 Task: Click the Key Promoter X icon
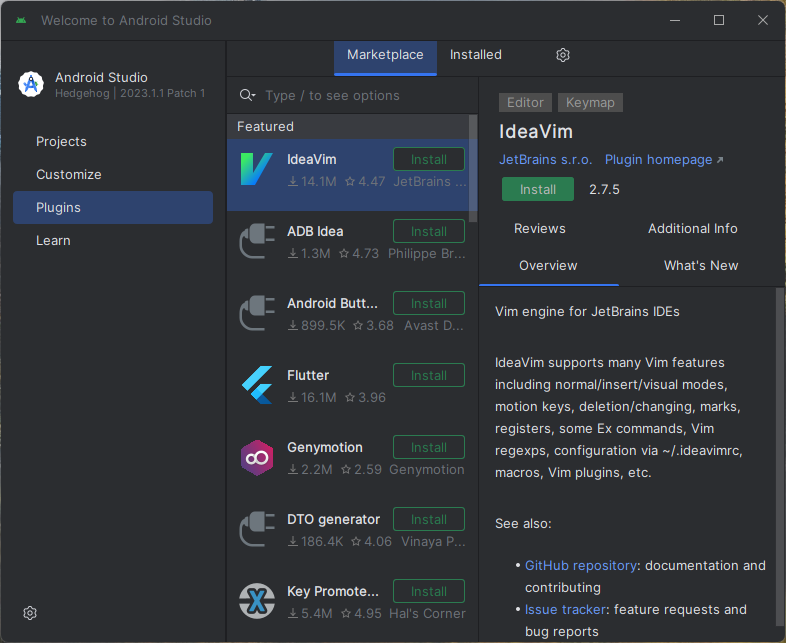click(256, 601)
